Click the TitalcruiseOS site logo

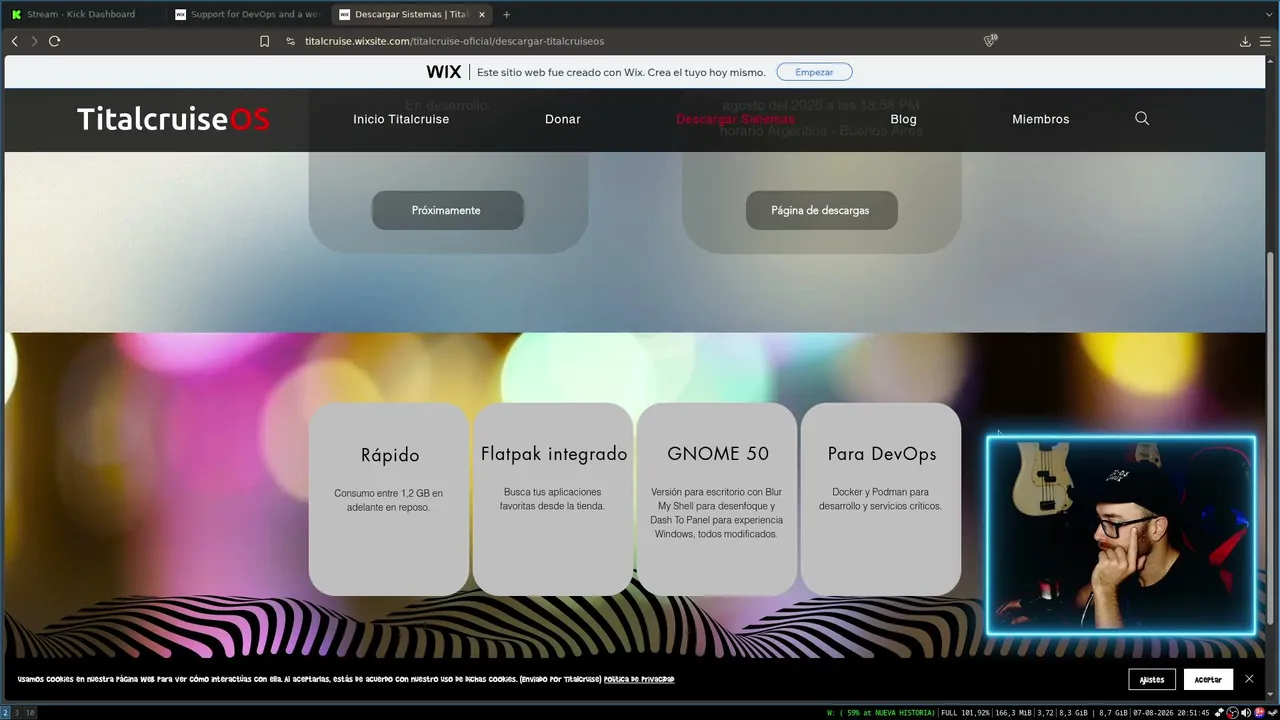(x=173, y=119)
